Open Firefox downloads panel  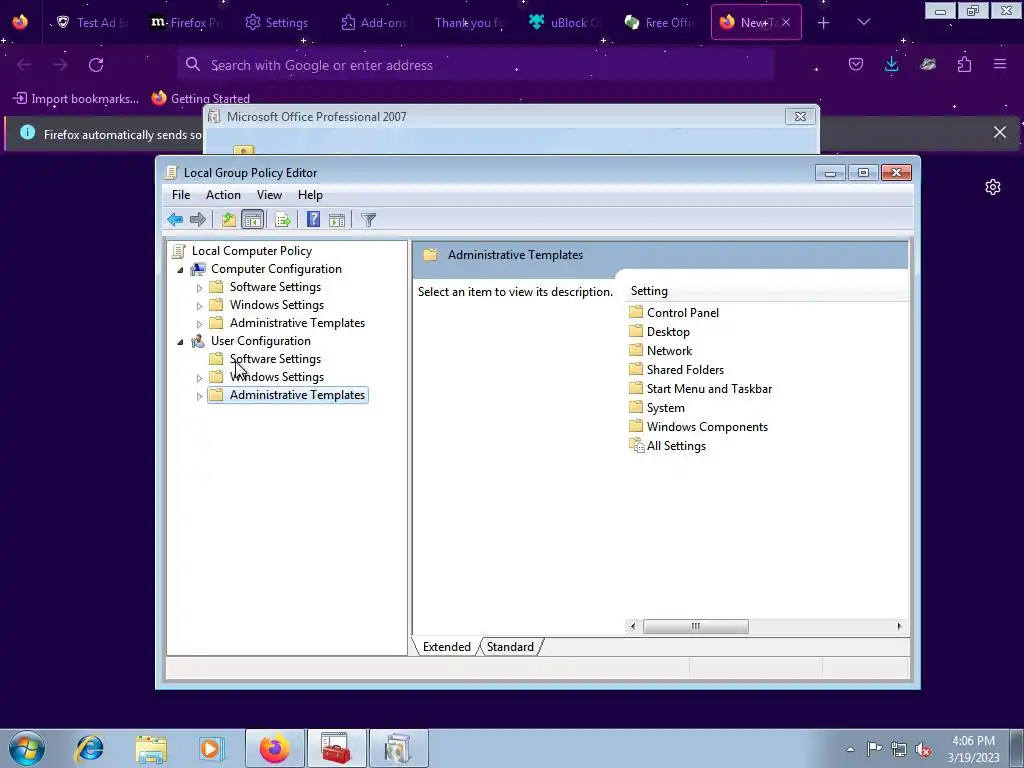891,64
